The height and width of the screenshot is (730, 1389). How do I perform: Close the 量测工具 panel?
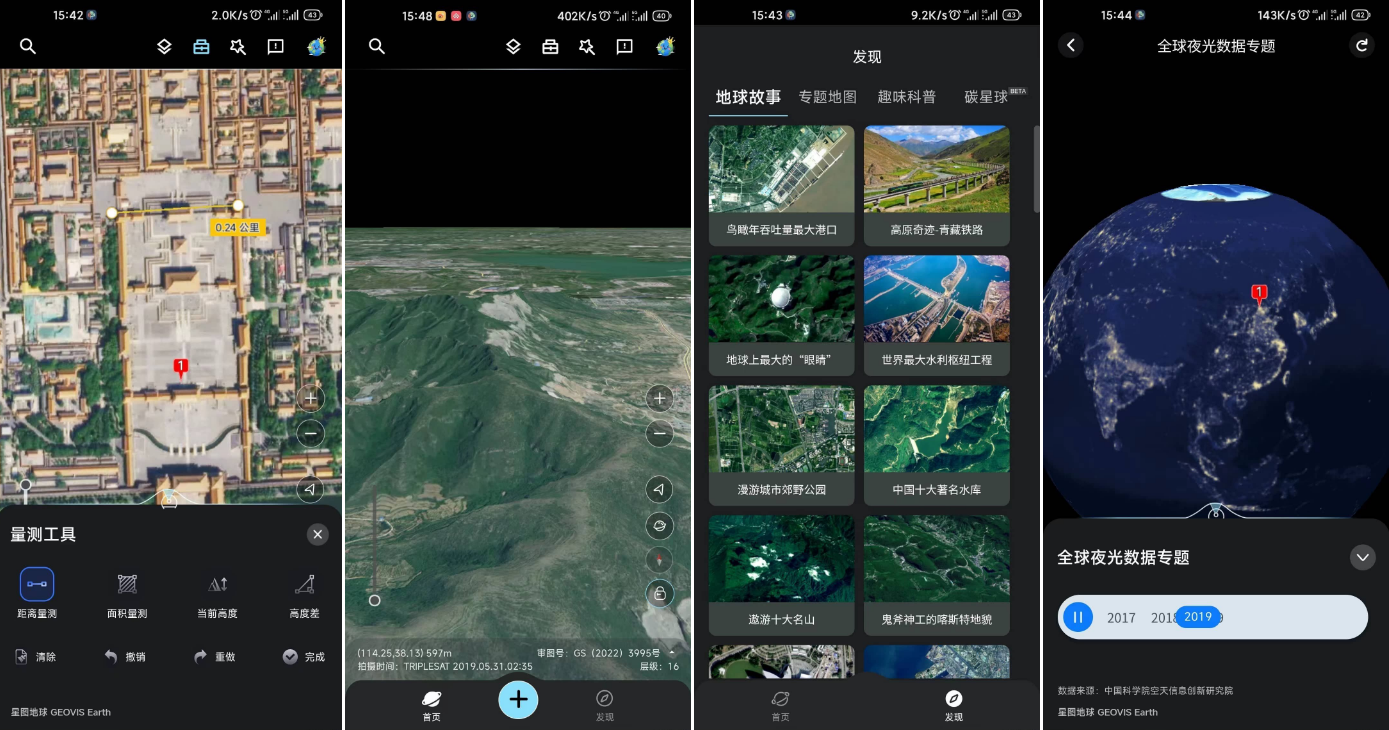tap(318, 534)
